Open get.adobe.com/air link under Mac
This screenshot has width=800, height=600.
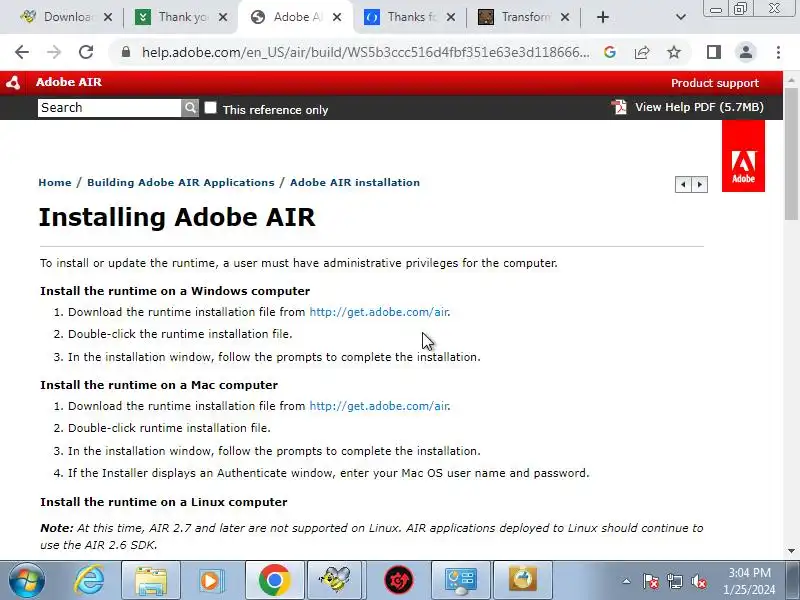(x=379, y=406)
